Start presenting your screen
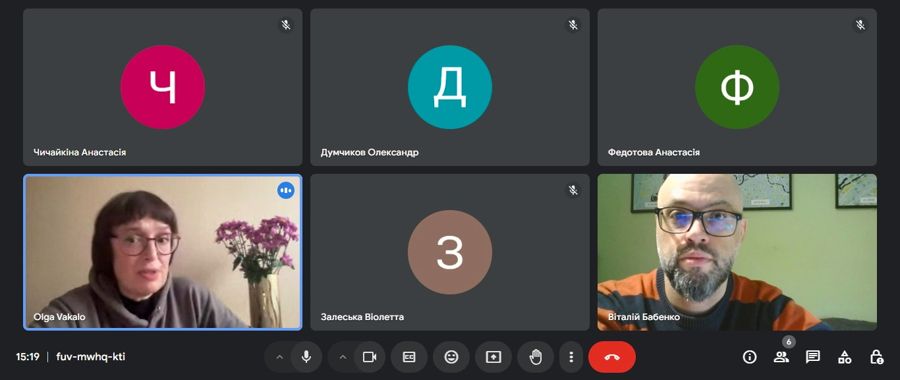This screenshot has height=380, width=900. pyautogui.click(x=493, y=357)
